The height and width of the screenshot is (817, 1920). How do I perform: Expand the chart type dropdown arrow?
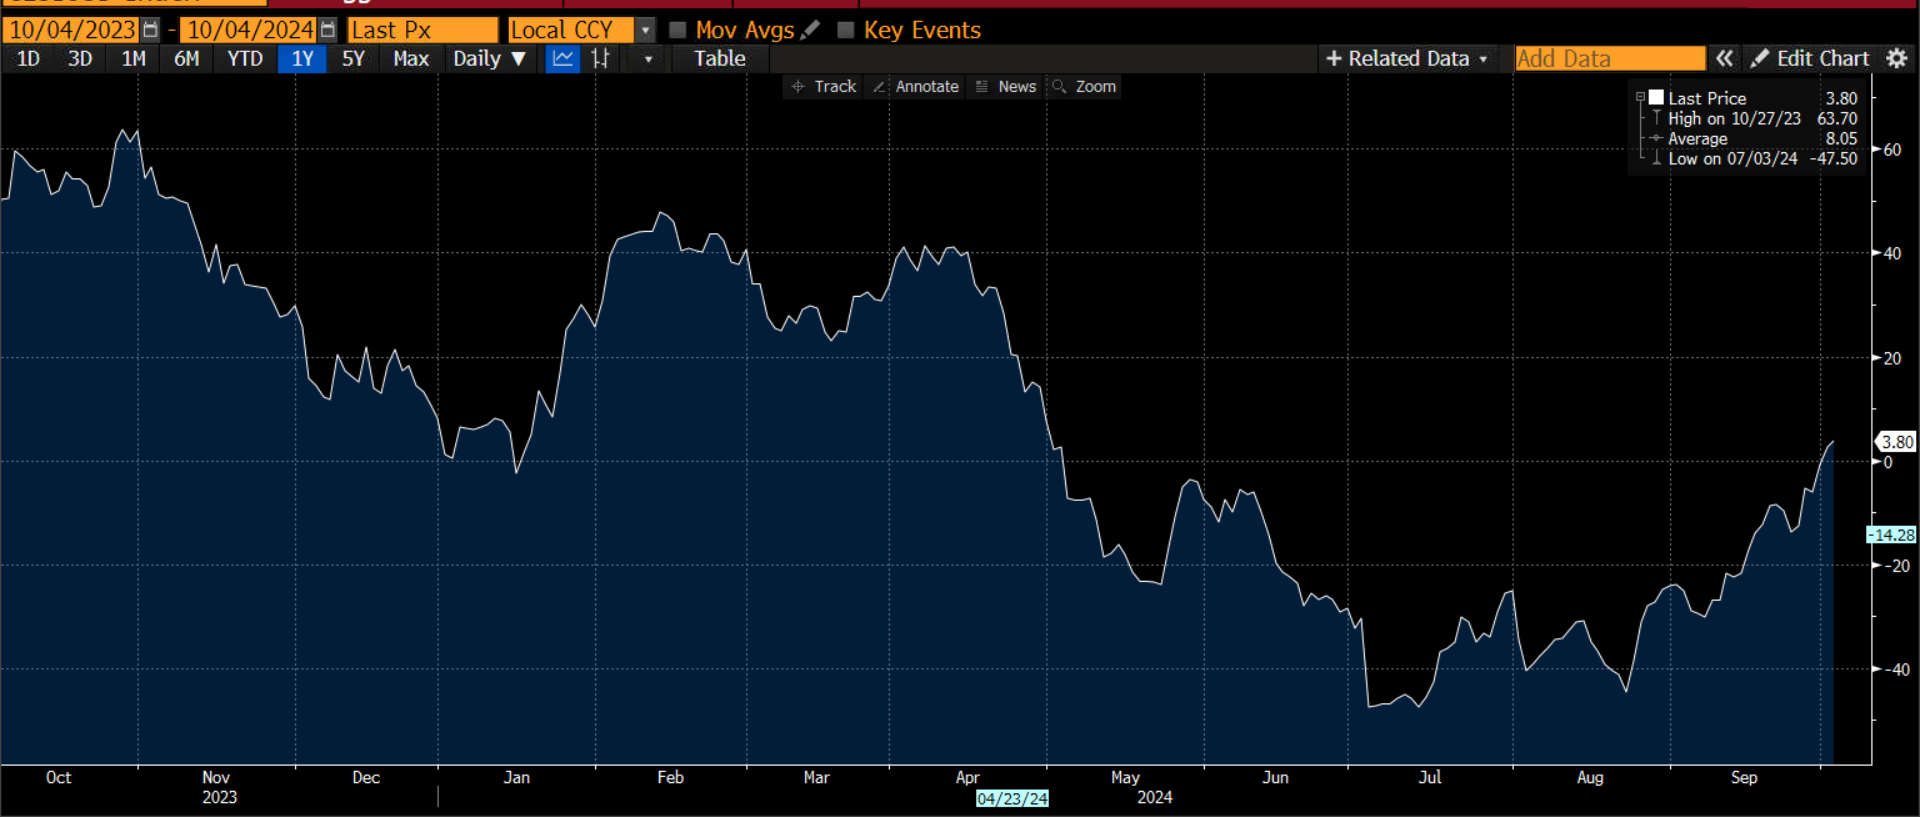click(648, 59)
